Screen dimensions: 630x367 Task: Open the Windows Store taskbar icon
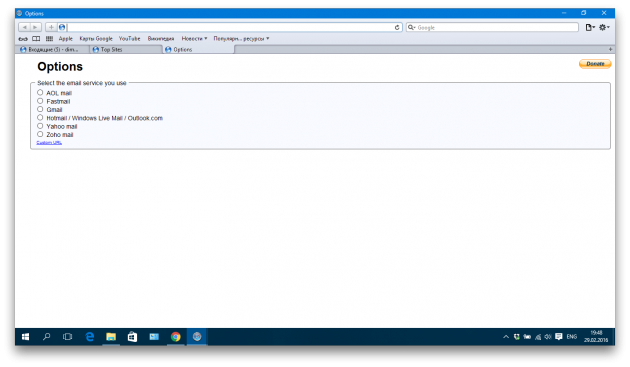(132, 337)
